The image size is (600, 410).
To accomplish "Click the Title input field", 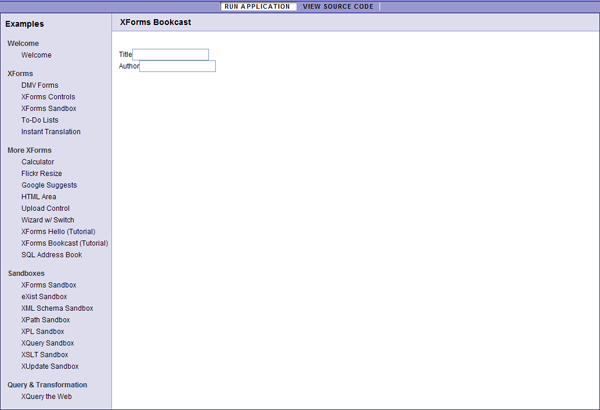I will click(x=170, y=55).
